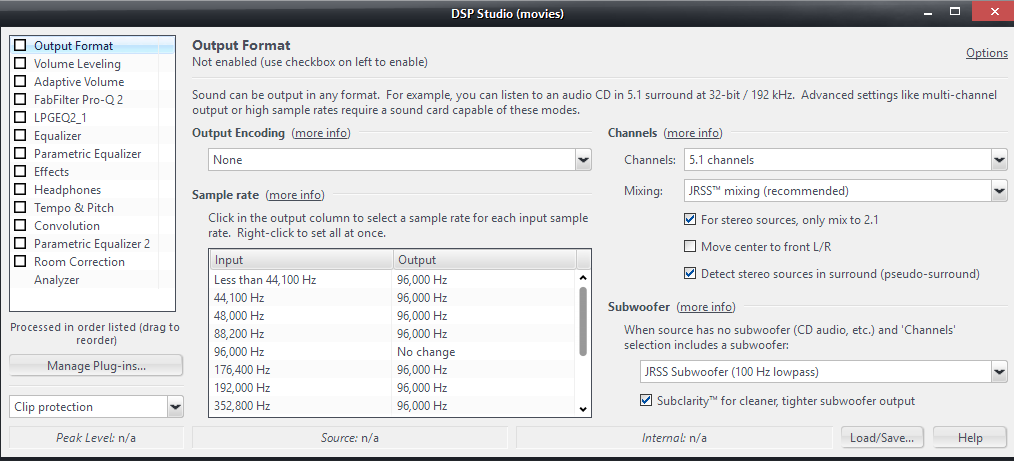Screen dimensions: 1014x461
Task: Click output rate for 44,100 Hz input
Action: (x=484, y=297)
